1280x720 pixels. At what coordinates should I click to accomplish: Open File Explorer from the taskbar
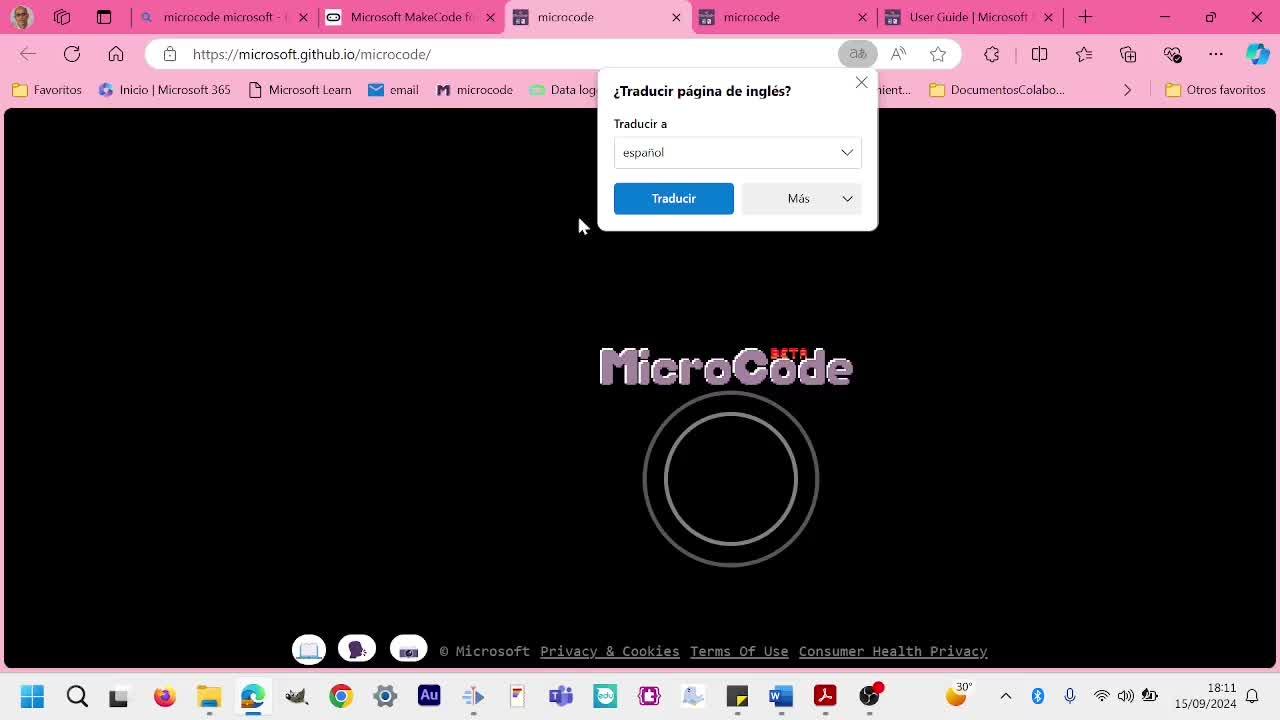[x=208, y=696]
